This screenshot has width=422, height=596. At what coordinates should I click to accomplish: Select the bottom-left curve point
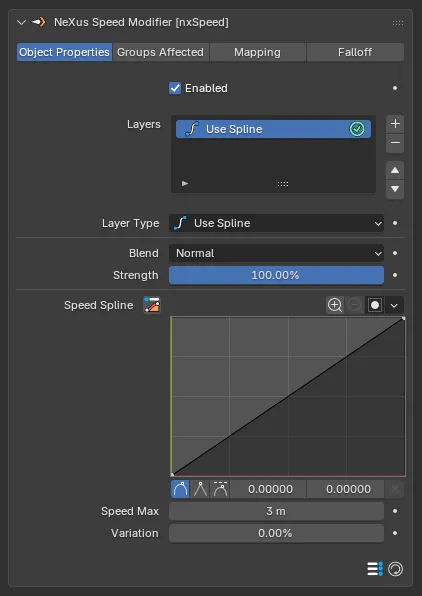pos(172,474)
